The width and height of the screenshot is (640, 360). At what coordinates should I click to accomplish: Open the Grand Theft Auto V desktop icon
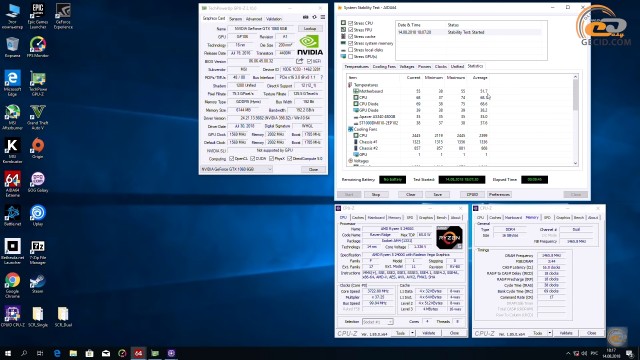coord(38,117)
